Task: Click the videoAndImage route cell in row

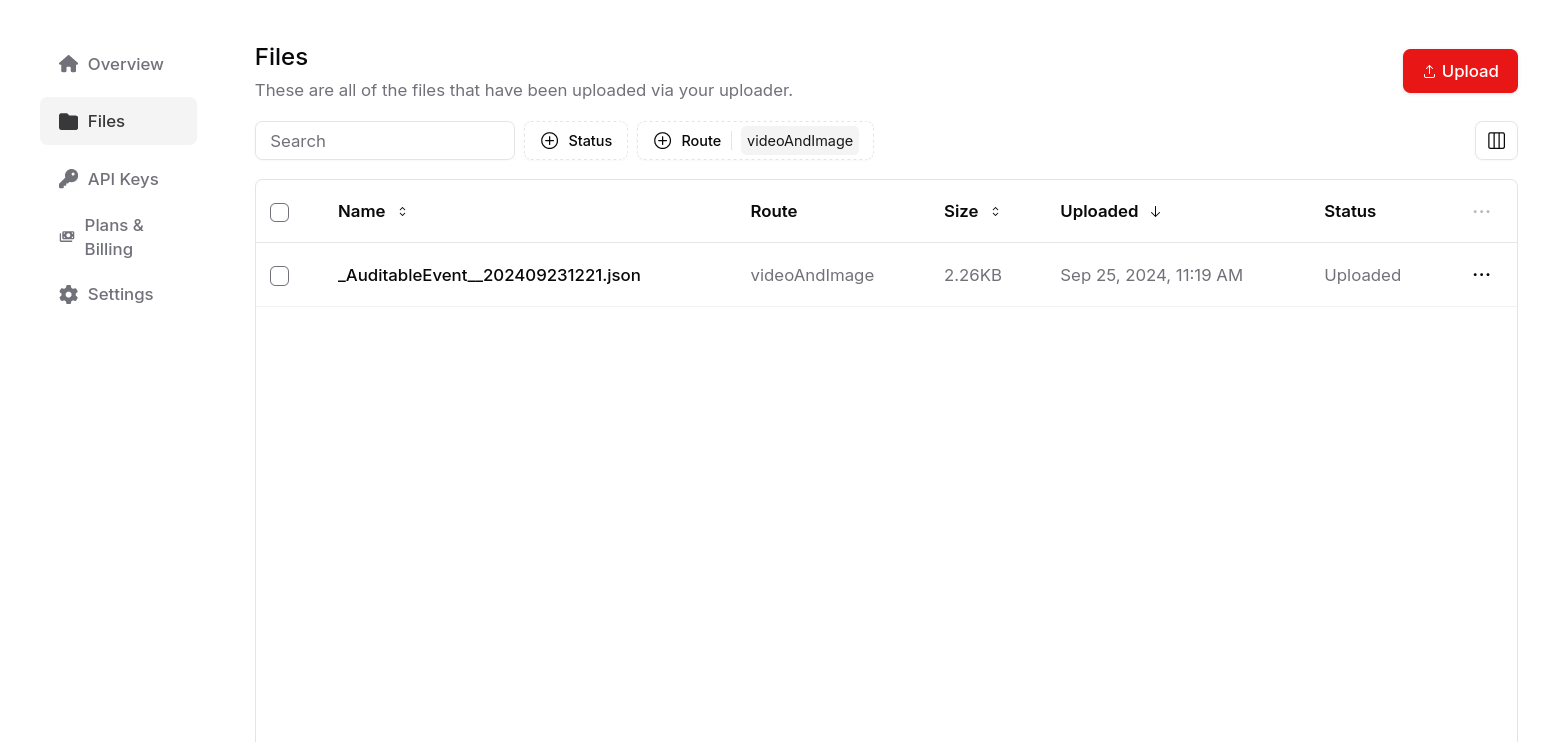Action: (x=812, y=275)
